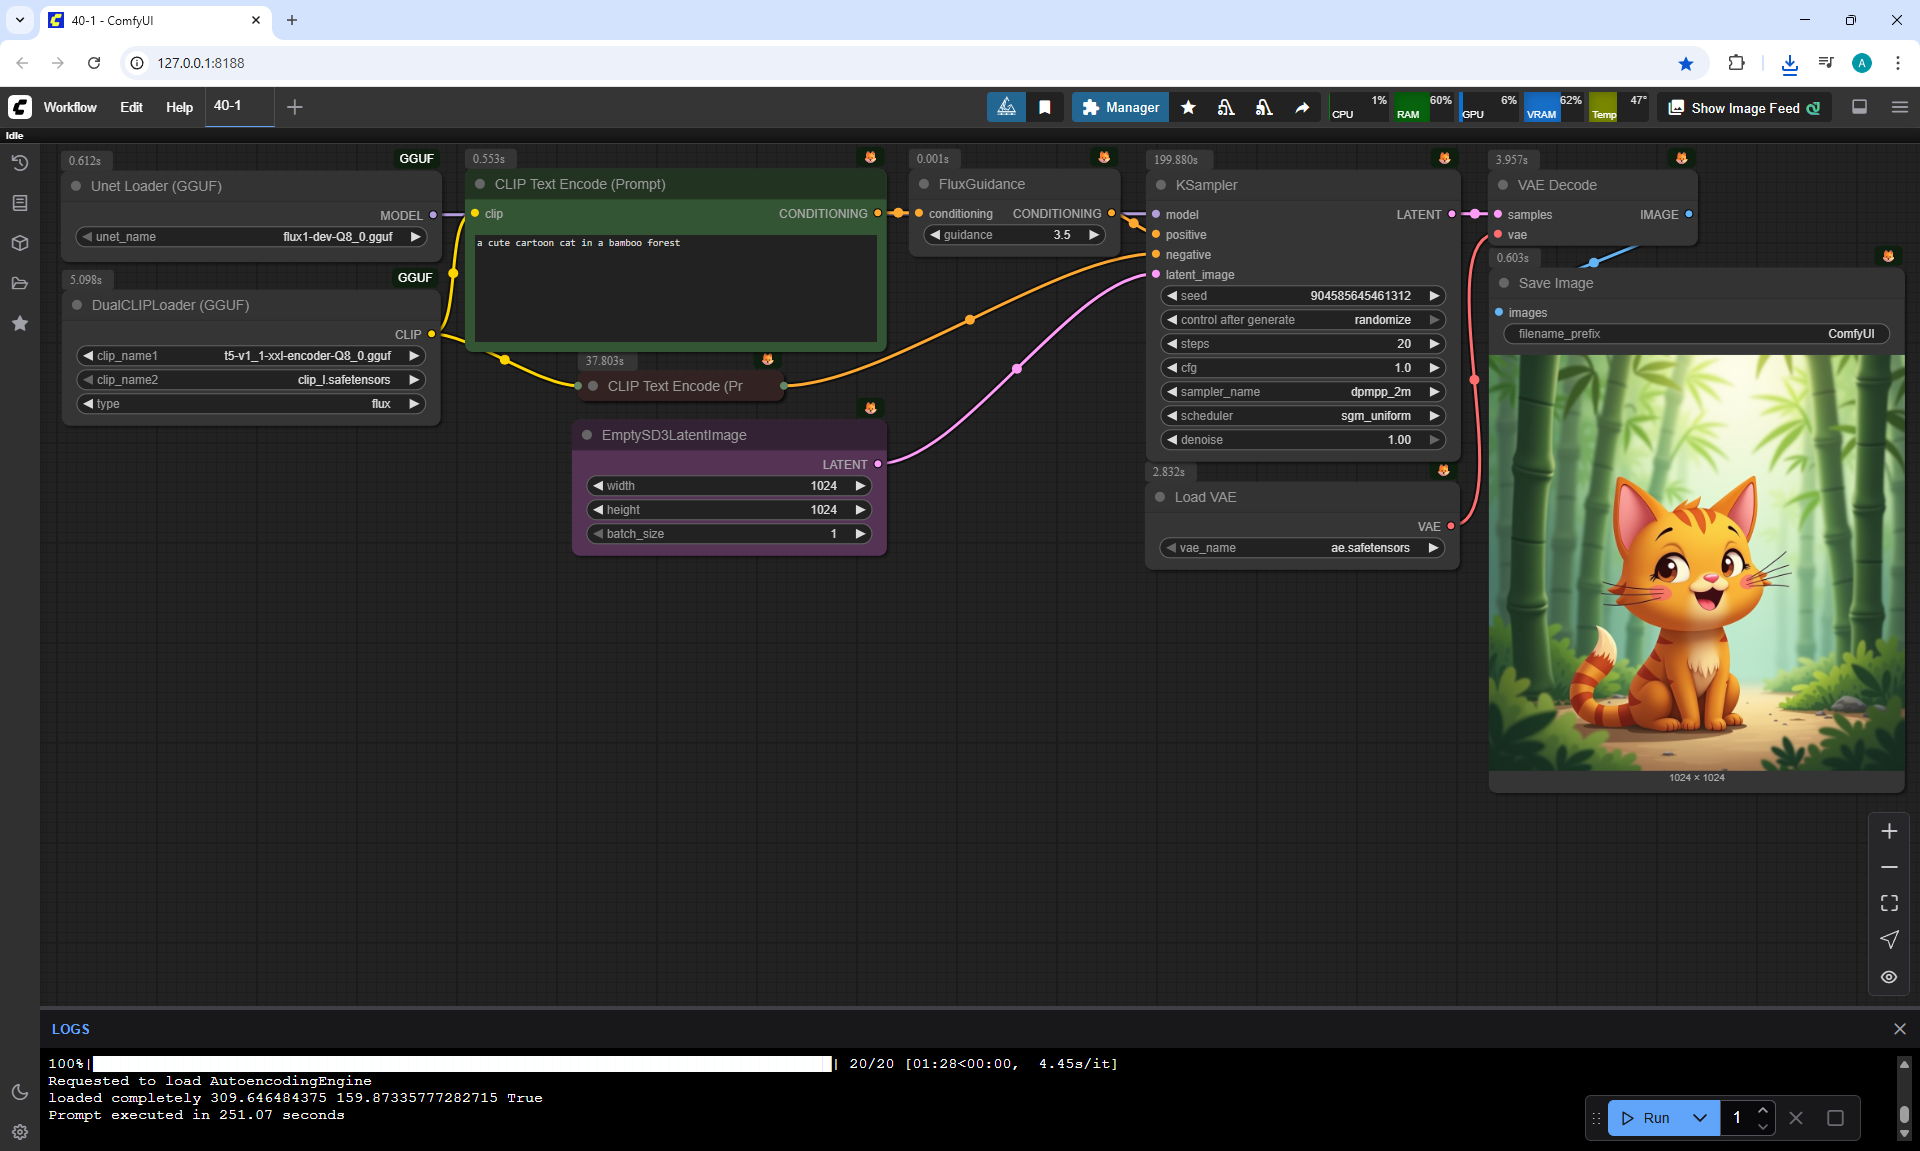
Task: Click the generated cat image preview
Action: tap(1696, 562)
